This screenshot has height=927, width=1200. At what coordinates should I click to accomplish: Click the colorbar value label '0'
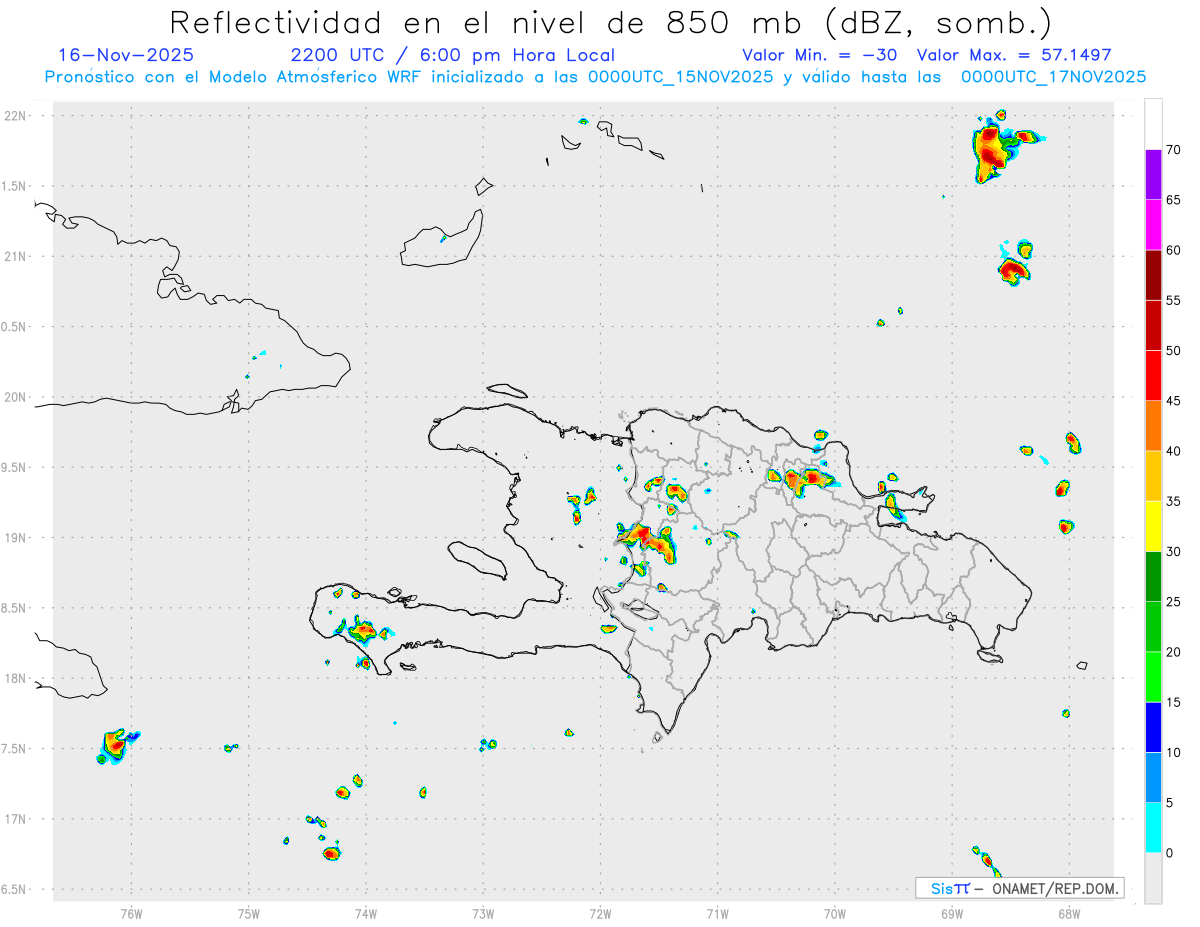[1170, 853]
